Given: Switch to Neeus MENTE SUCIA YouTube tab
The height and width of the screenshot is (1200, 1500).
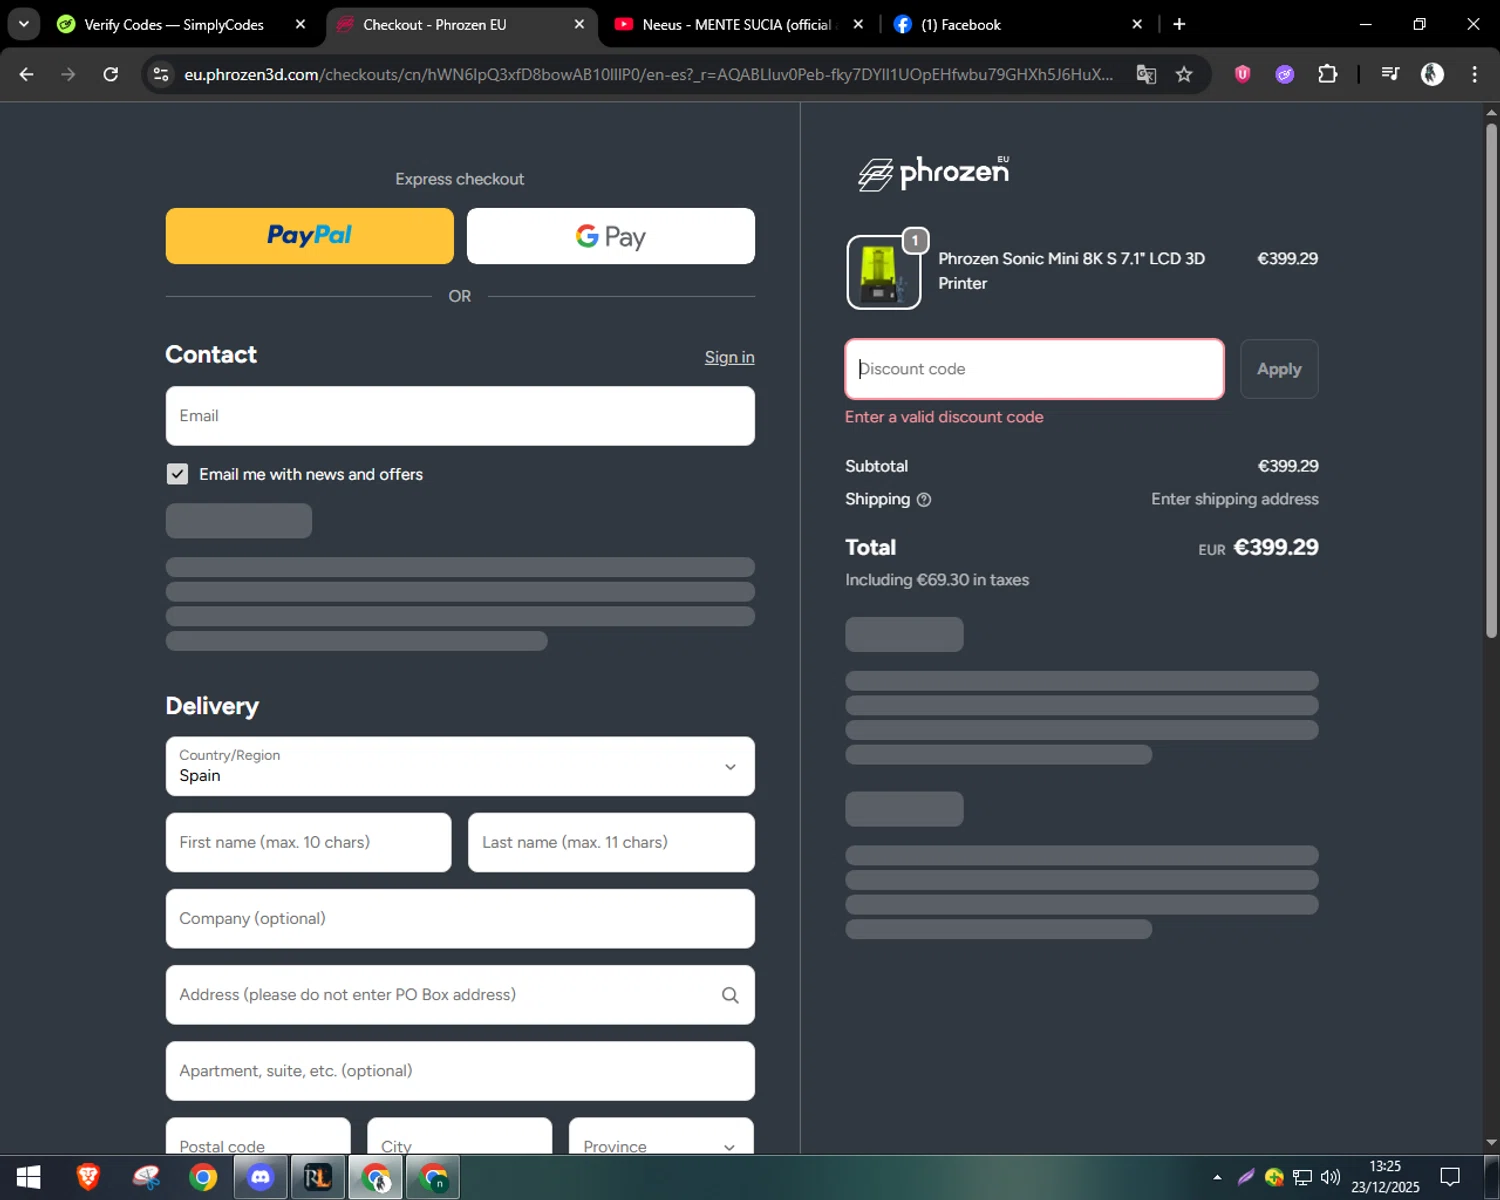Looking at the screenshot, I should coord(736,24).
